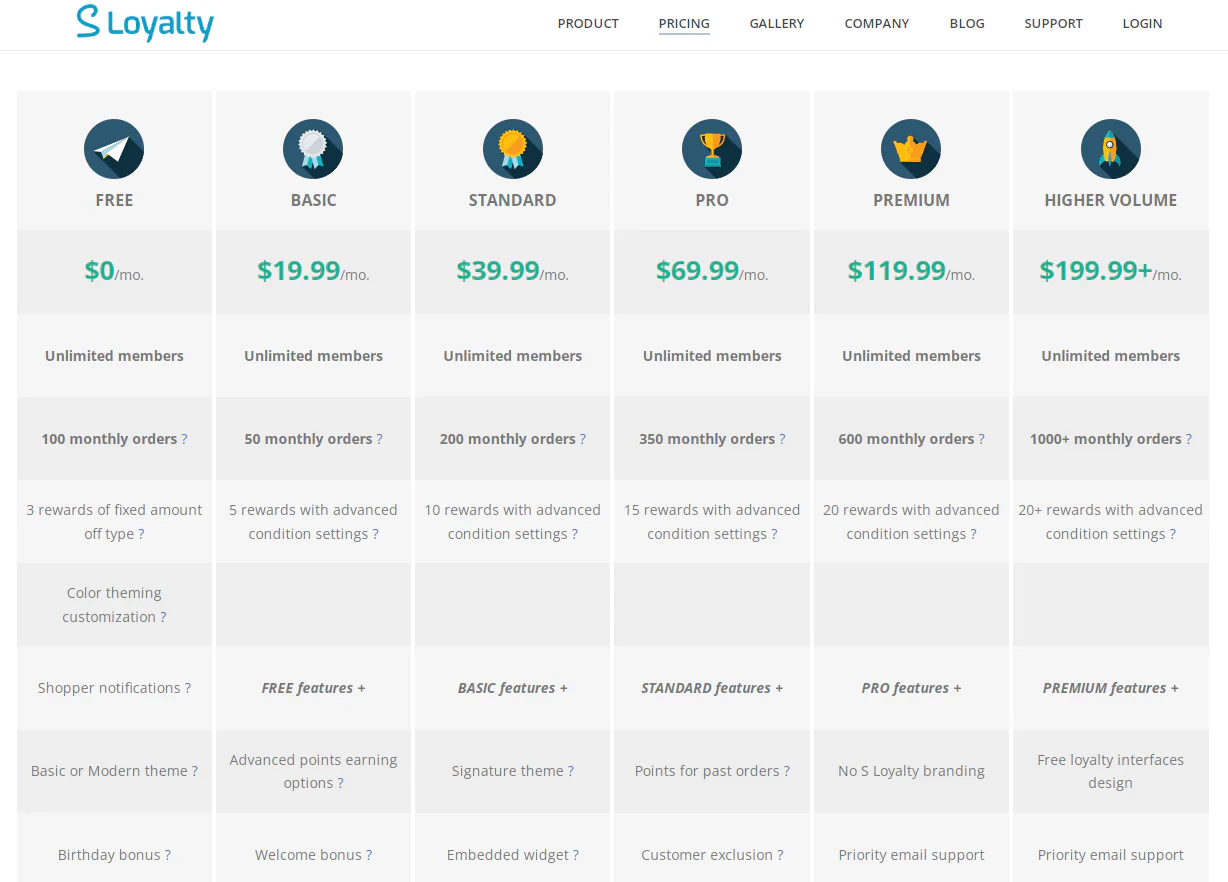Screen dimensions: 1228x882
Task: Click 'PRO features +' text
Action: coord(911,688)
